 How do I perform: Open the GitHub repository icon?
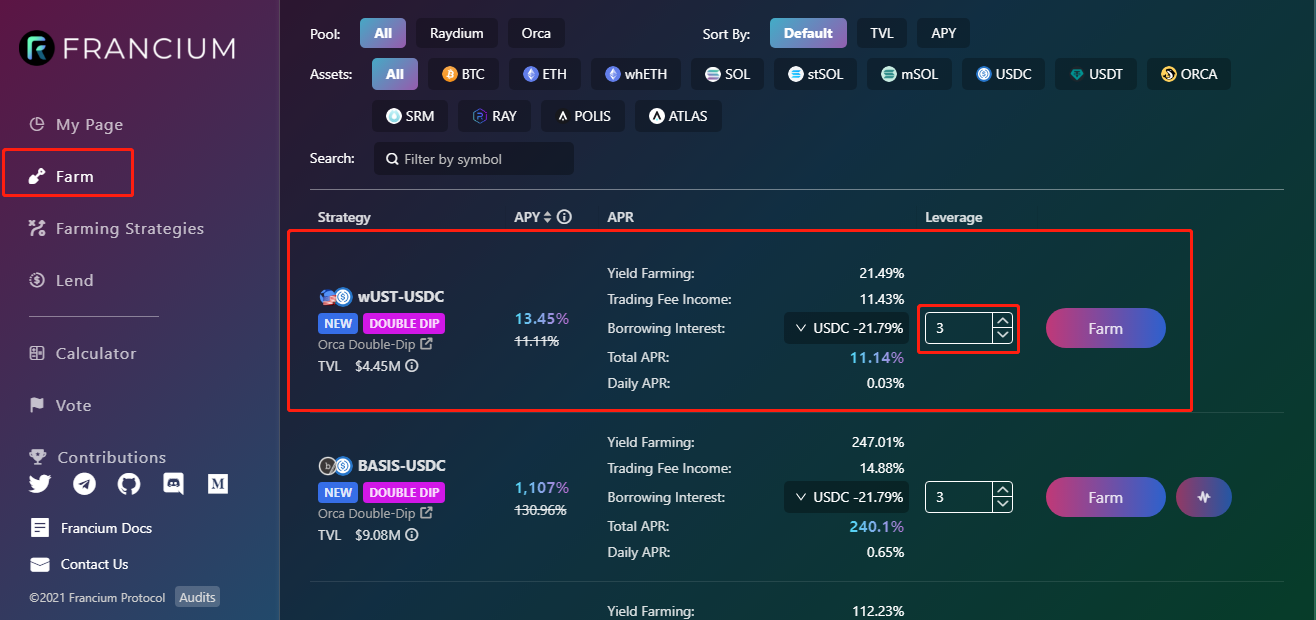pos(129,484)
